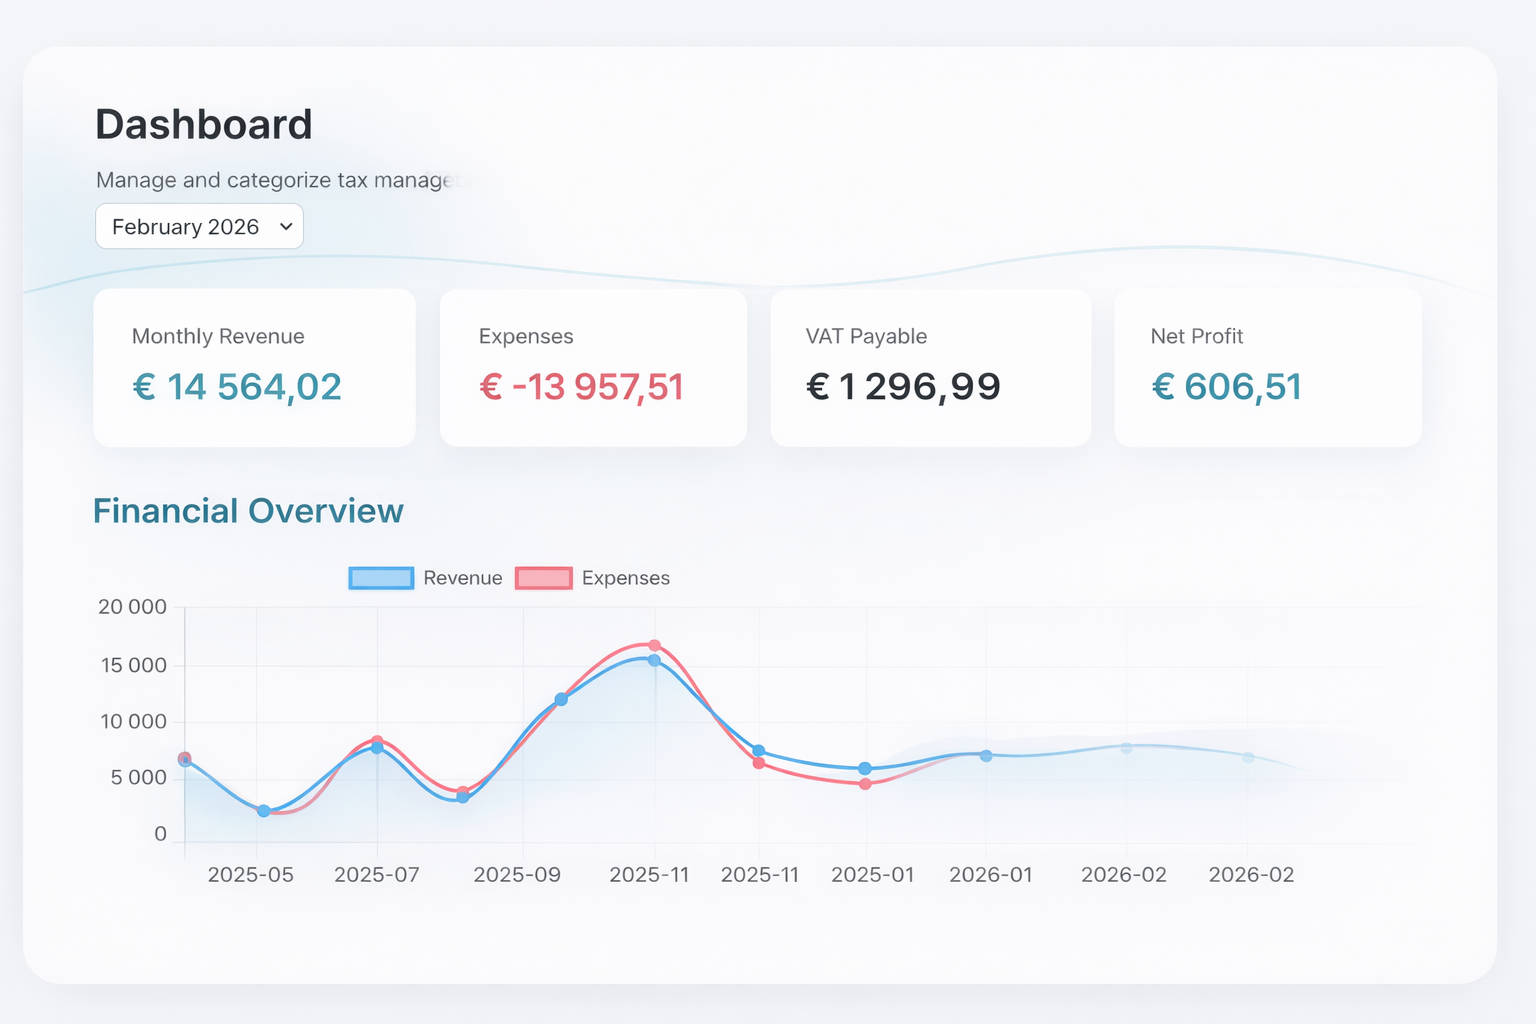This screenshot has height=1024, width=1536.
Task: Select the Monthly Revenue card
Action: pyautogui.click(x=254, y=367)
